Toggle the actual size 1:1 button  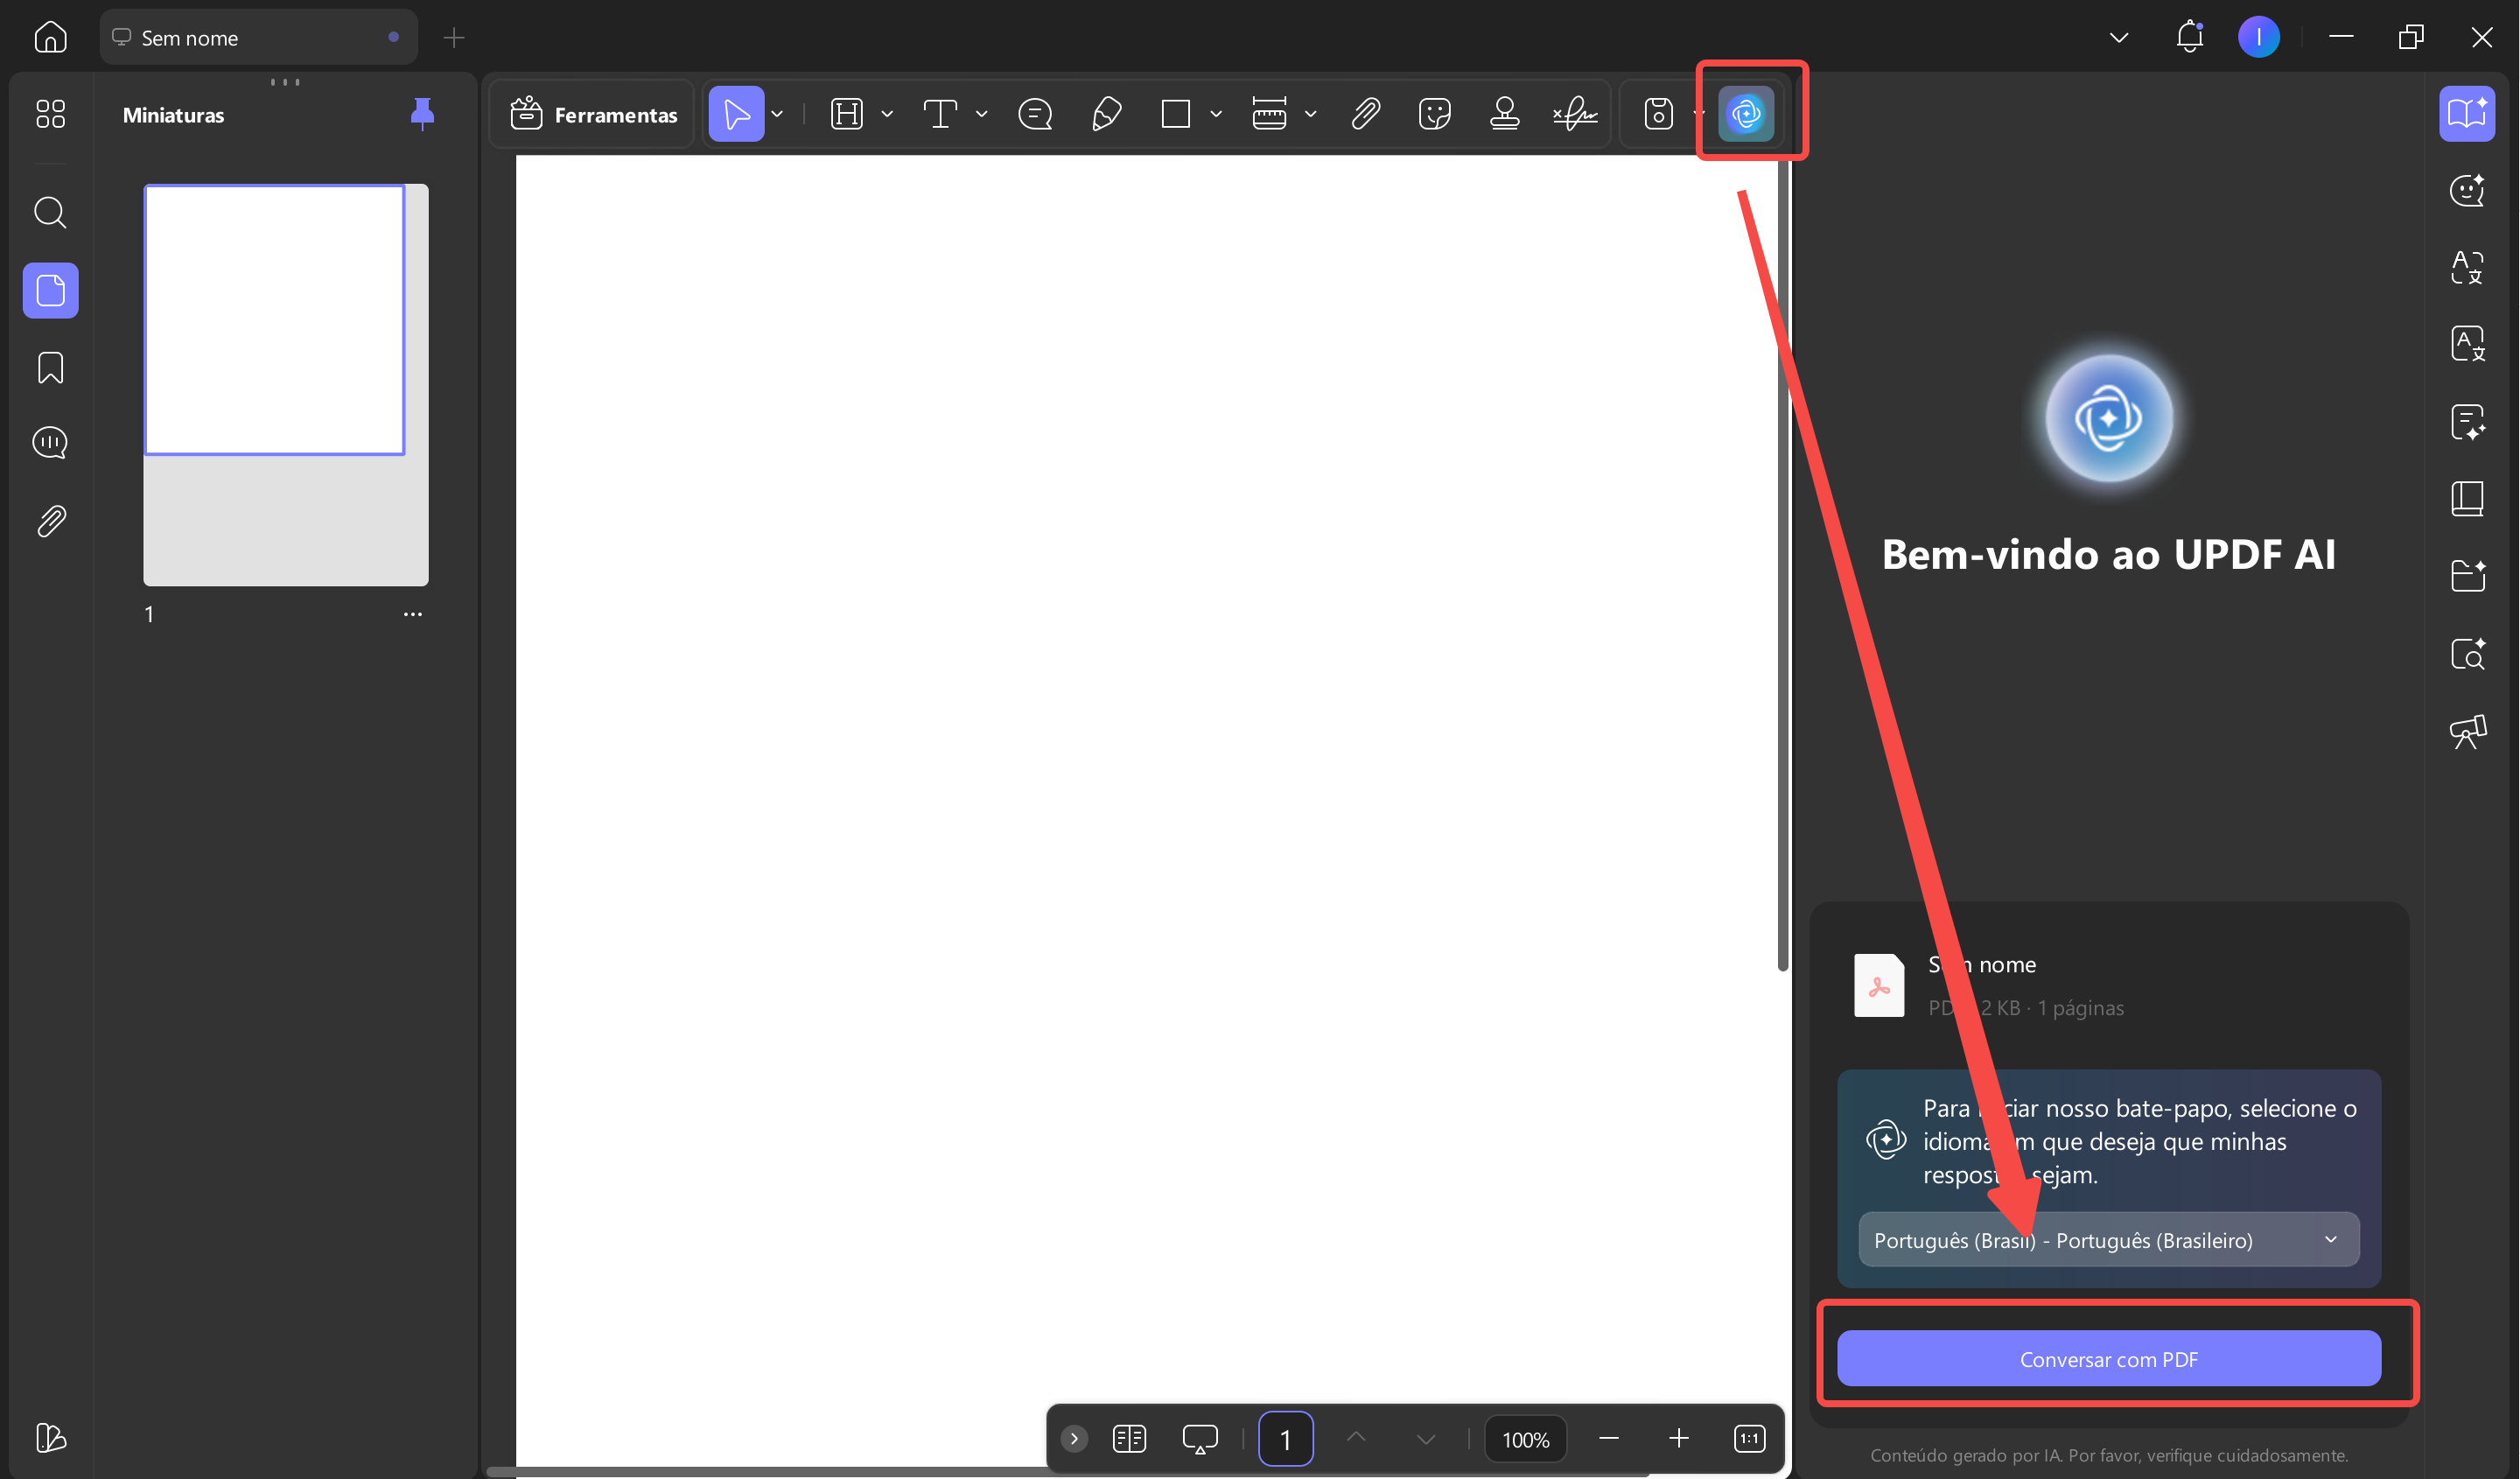1749,1438
